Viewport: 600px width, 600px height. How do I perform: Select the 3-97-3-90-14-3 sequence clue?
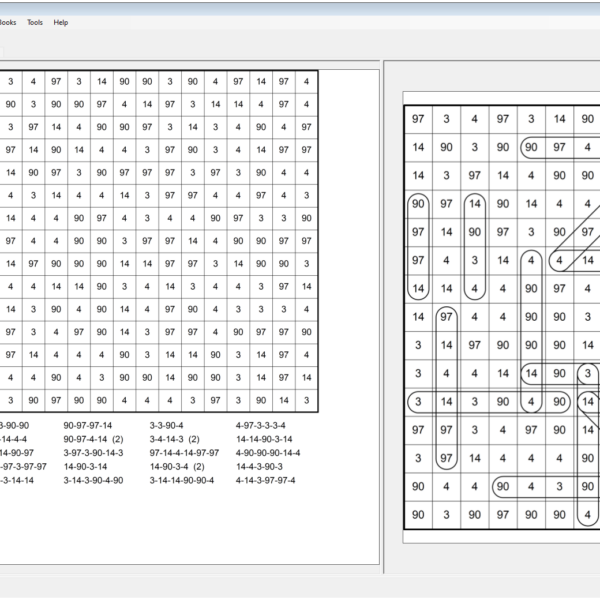[93, 453]
